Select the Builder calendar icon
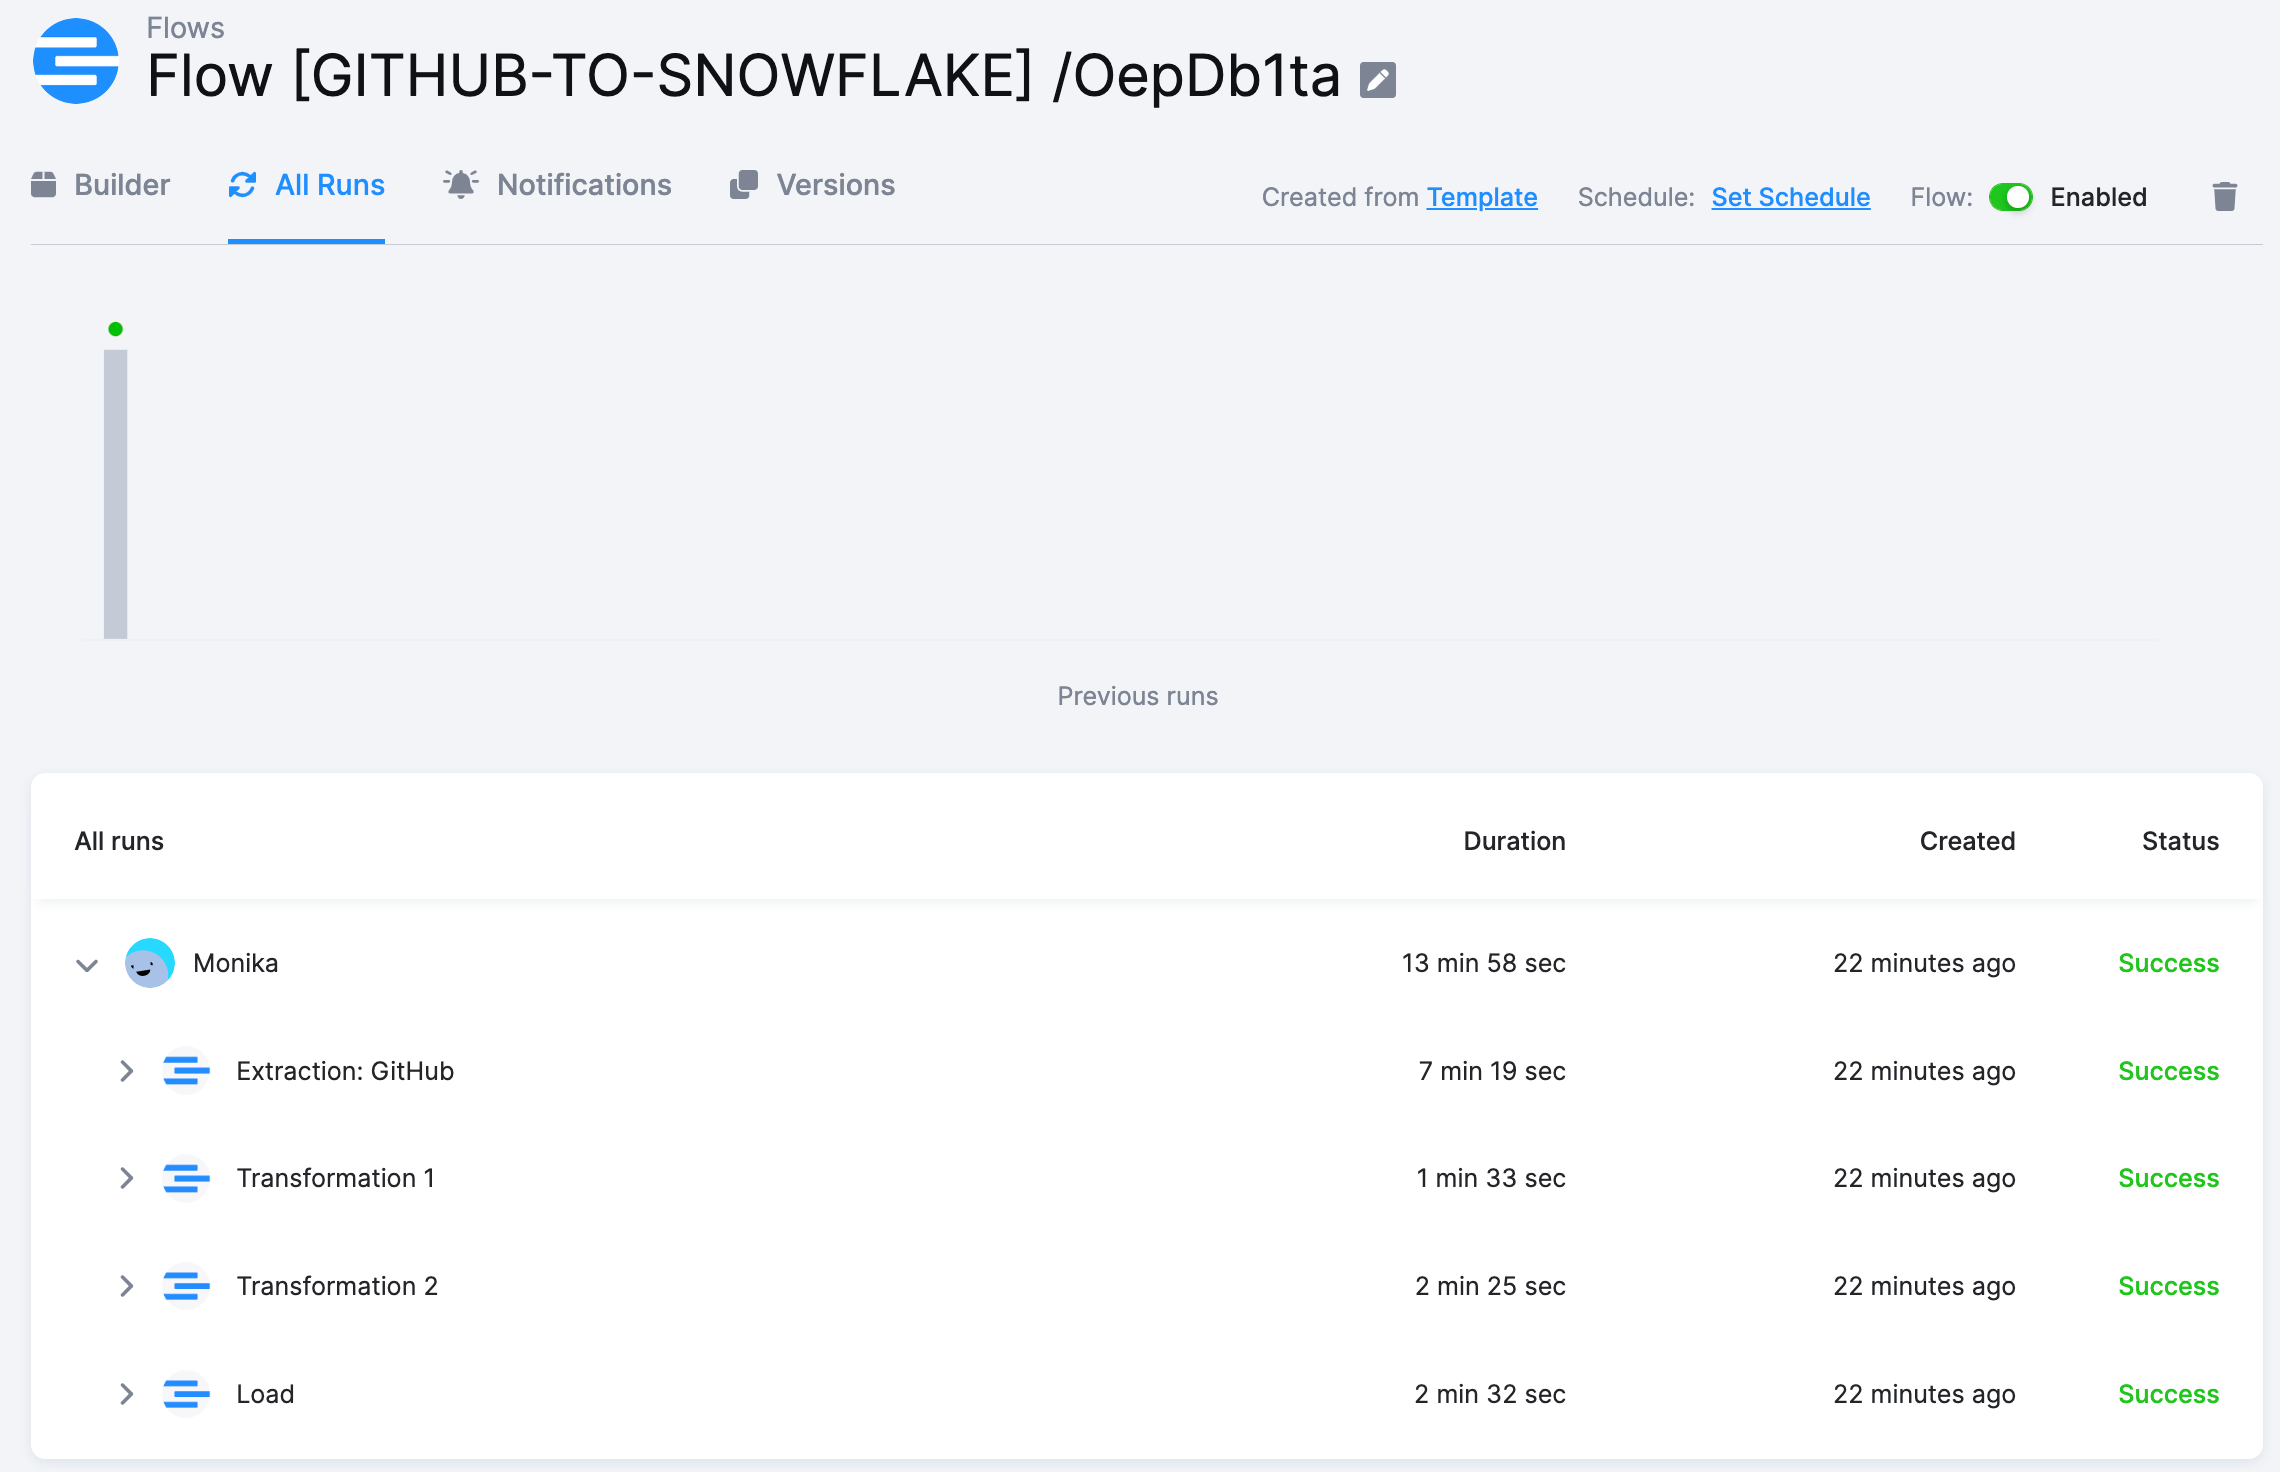2280x1472 pixels. 45,184
